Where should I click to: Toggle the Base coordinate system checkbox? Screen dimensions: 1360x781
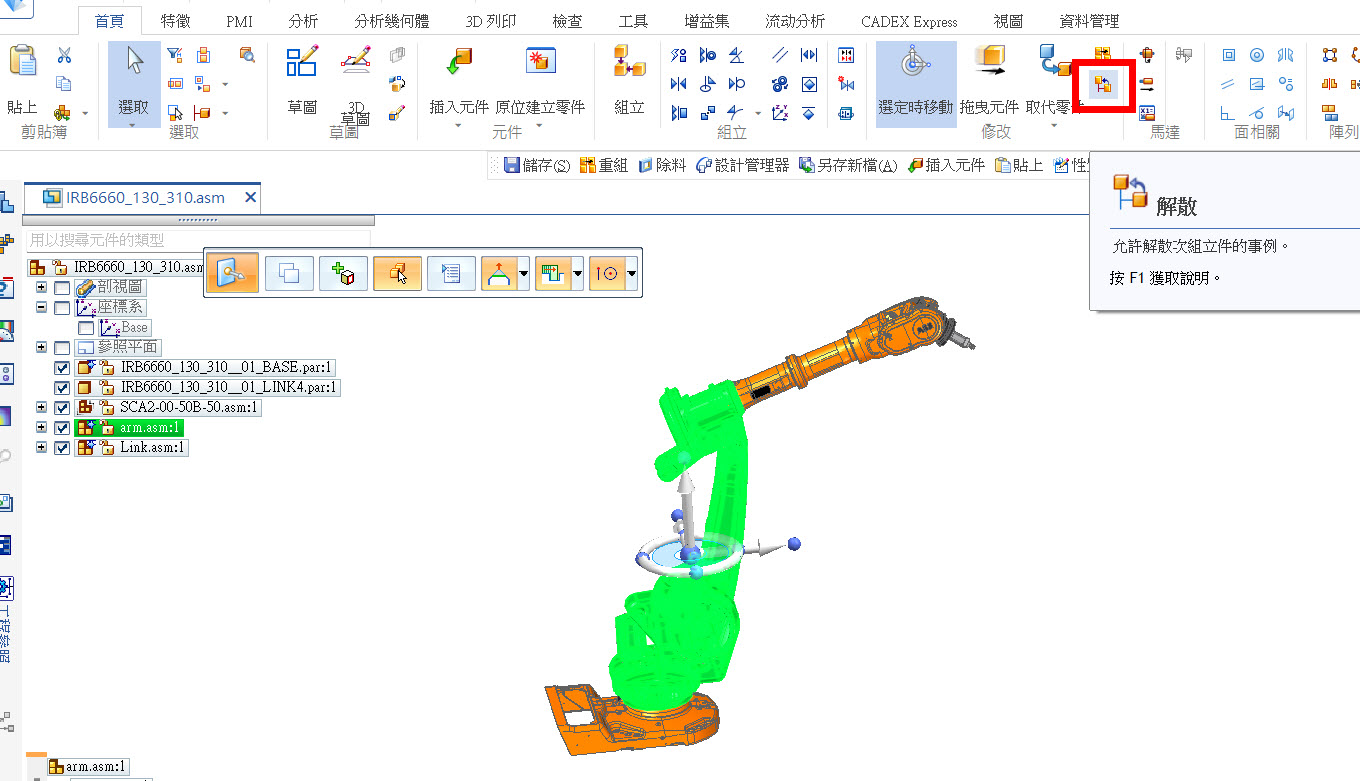[86, 328]
